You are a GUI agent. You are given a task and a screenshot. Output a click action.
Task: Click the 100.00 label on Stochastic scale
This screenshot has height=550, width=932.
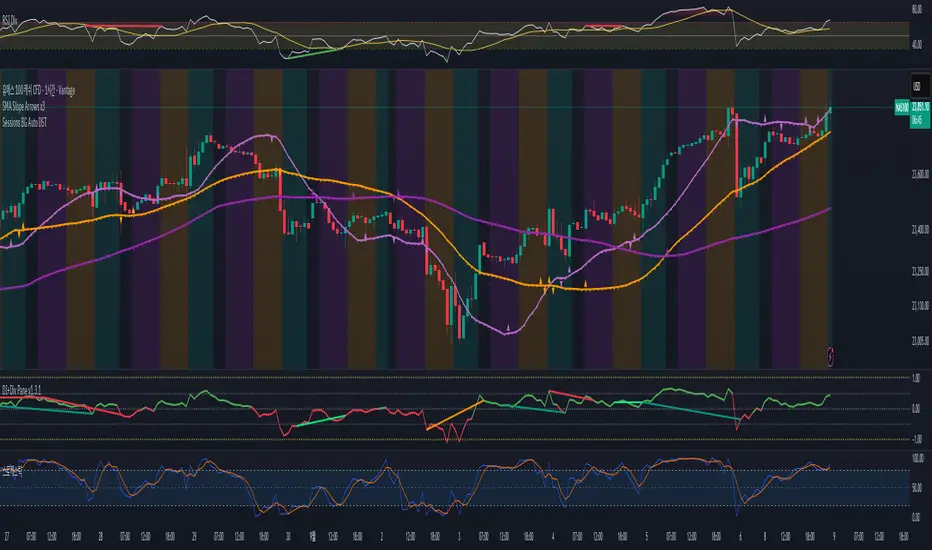point(915,457)
